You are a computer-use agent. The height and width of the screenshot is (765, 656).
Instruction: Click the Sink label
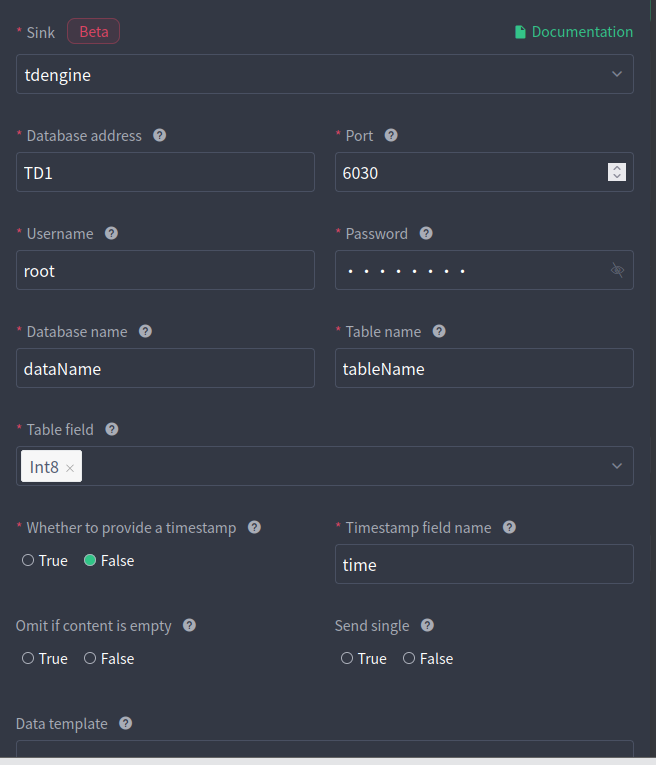40,33
